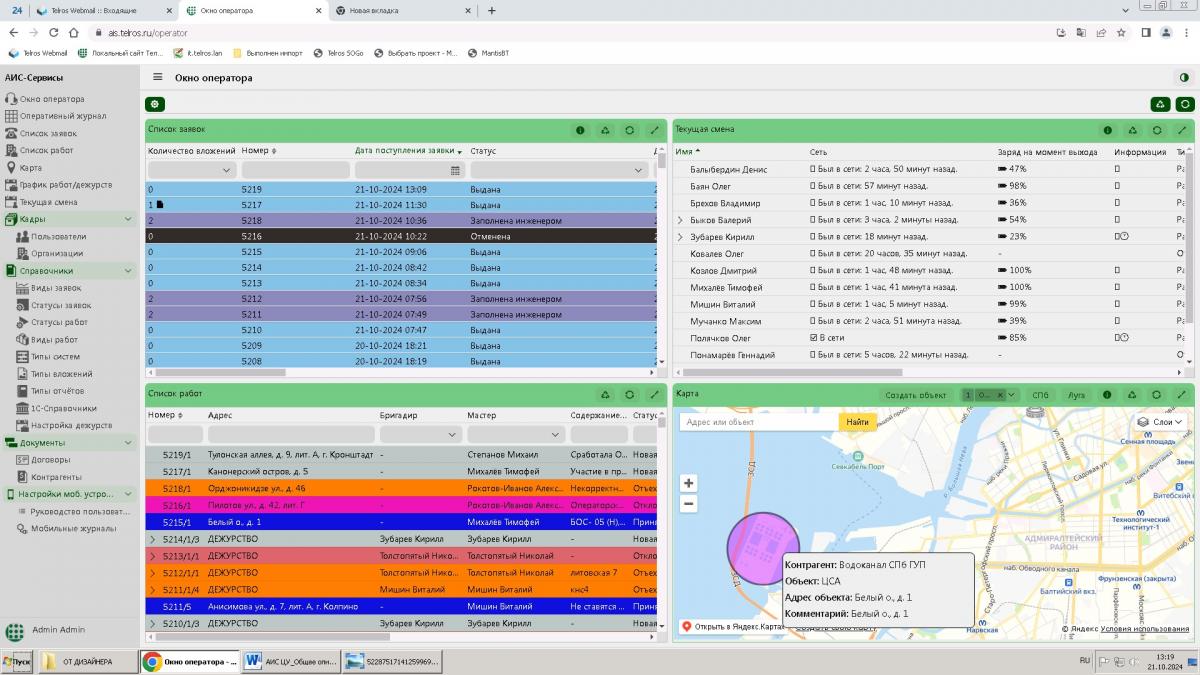Open Количество вложений filter dropdown
The width and height of the screenshot is (1200, 675).
225,170
